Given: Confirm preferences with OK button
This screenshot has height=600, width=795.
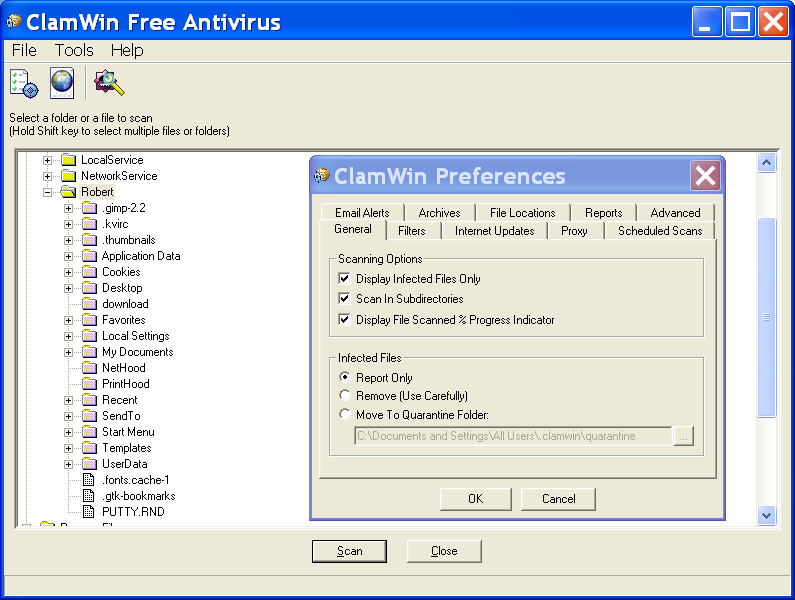Looking at the screenshot, I should (476, 499).
